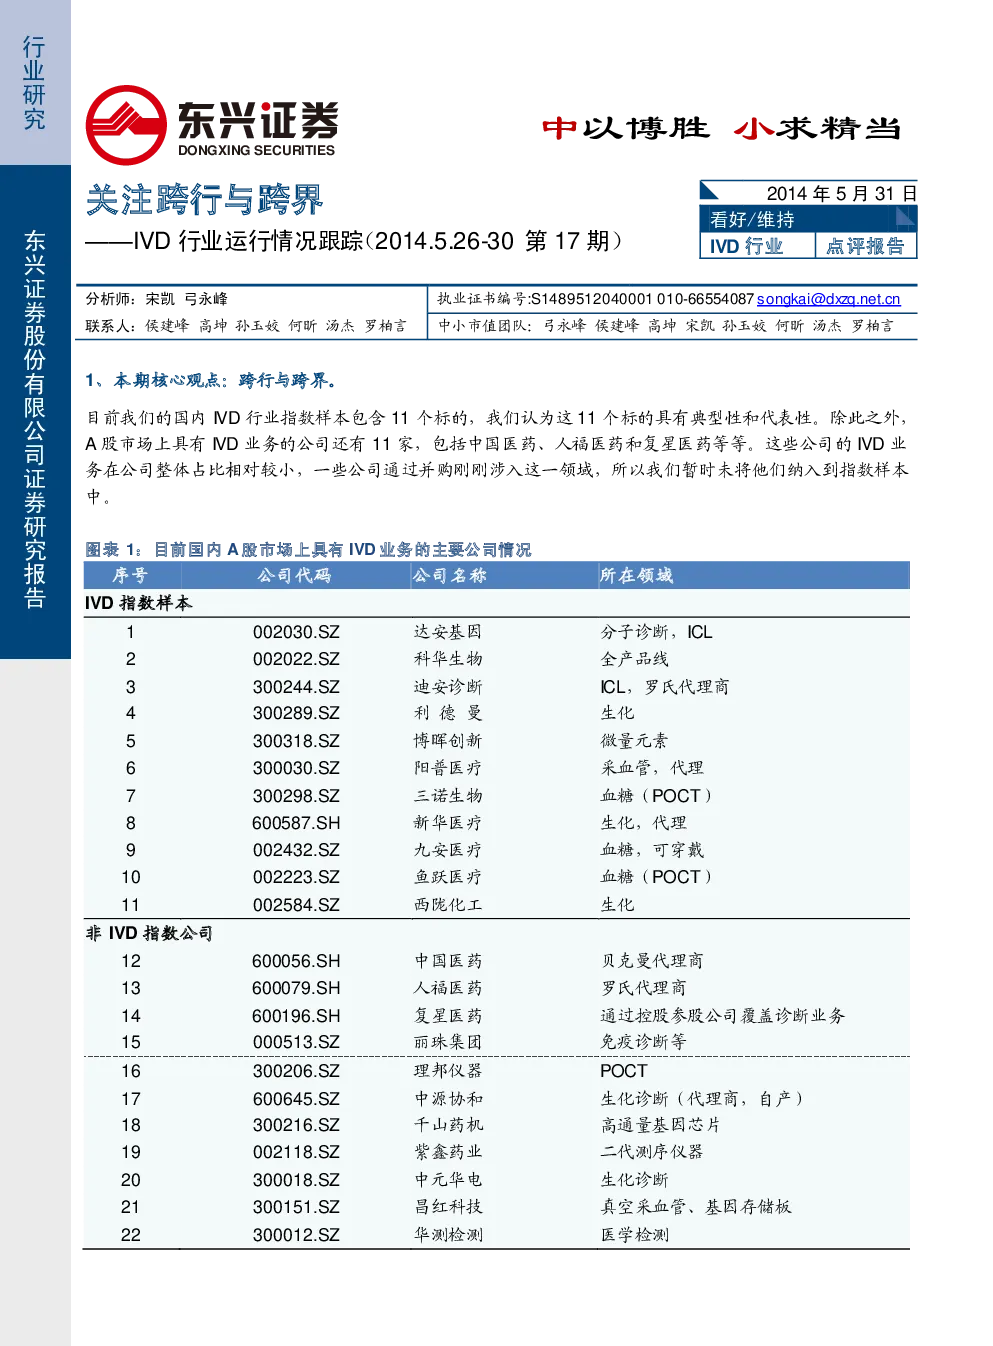The image size is (993, 1346).
Task: Select stock code 300151.SZ
Action: [296, 1207]
